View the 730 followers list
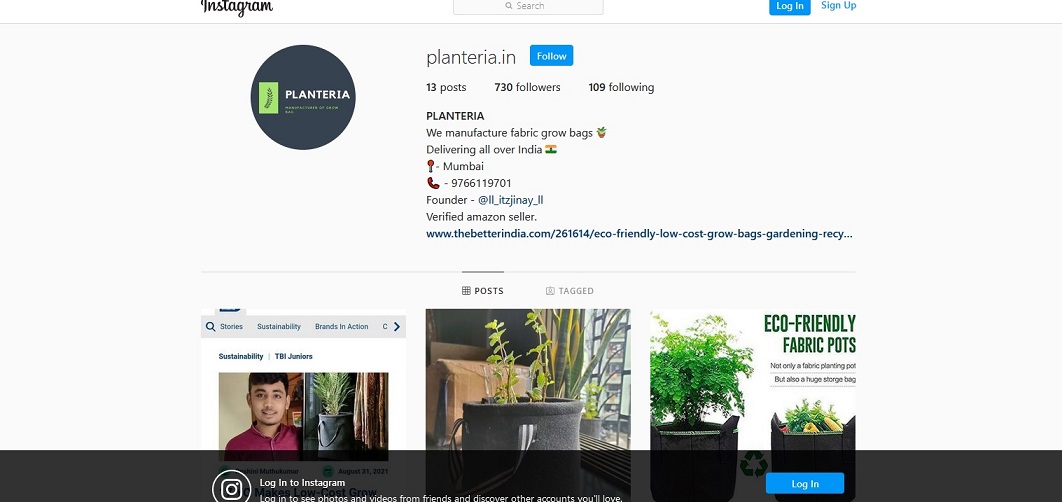Screen dimensions: 1062x502 tap(528, 87)
